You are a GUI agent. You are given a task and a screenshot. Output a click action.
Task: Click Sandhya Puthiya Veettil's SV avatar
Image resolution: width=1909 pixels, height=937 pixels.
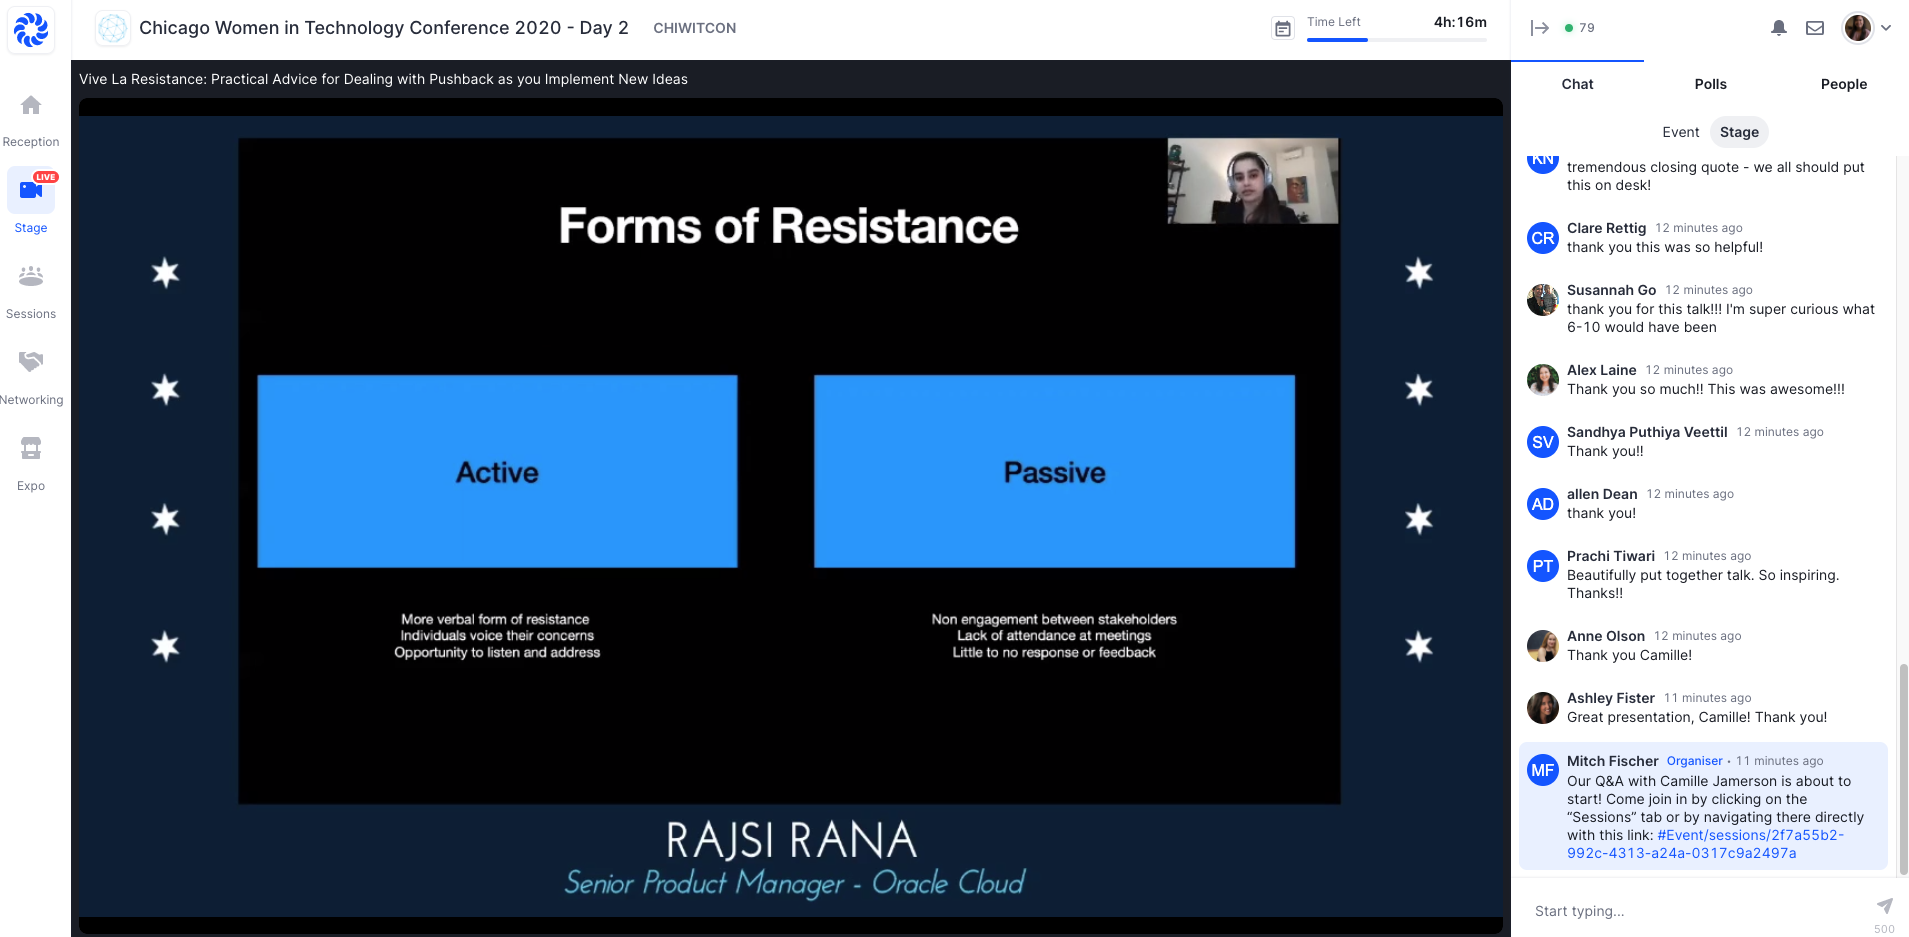point(1543,442)
